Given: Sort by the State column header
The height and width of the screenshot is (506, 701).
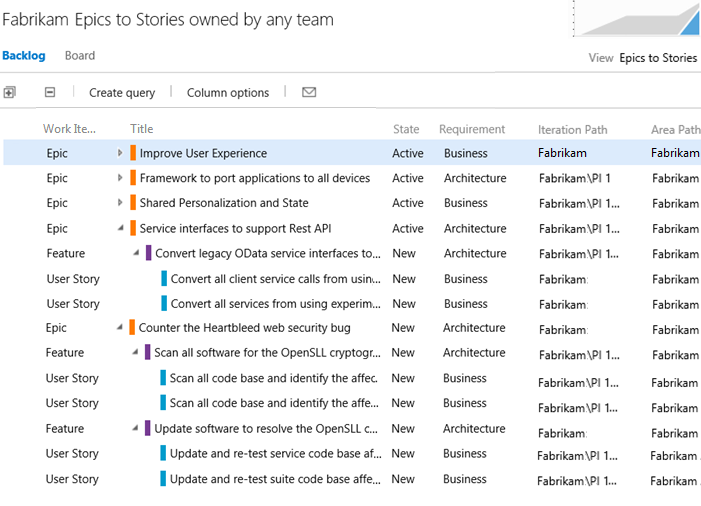Looking at the screenshot, I should coord(406,129).
